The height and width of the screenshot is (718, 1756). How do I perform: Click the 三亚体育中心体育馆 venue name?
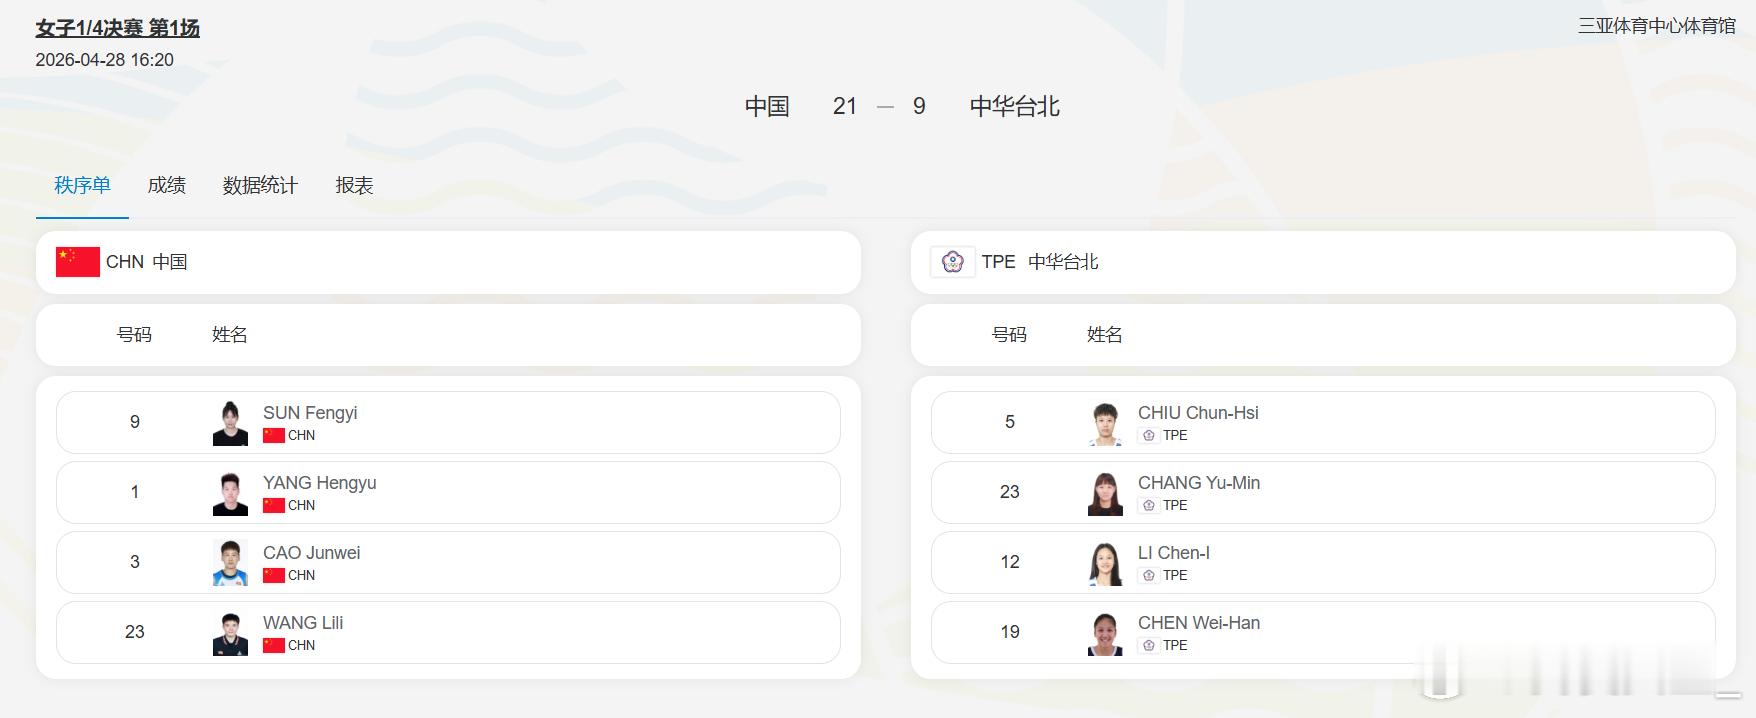[1656, 26]
